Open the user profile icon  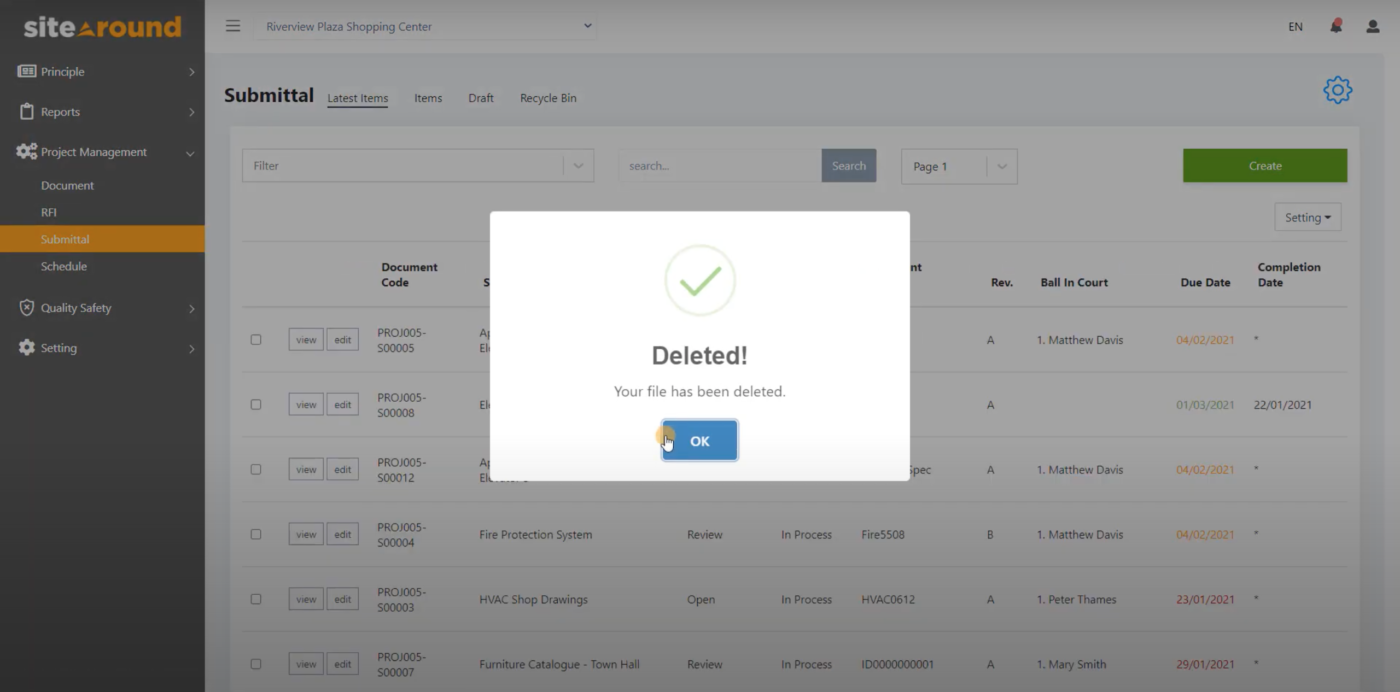1373,27
